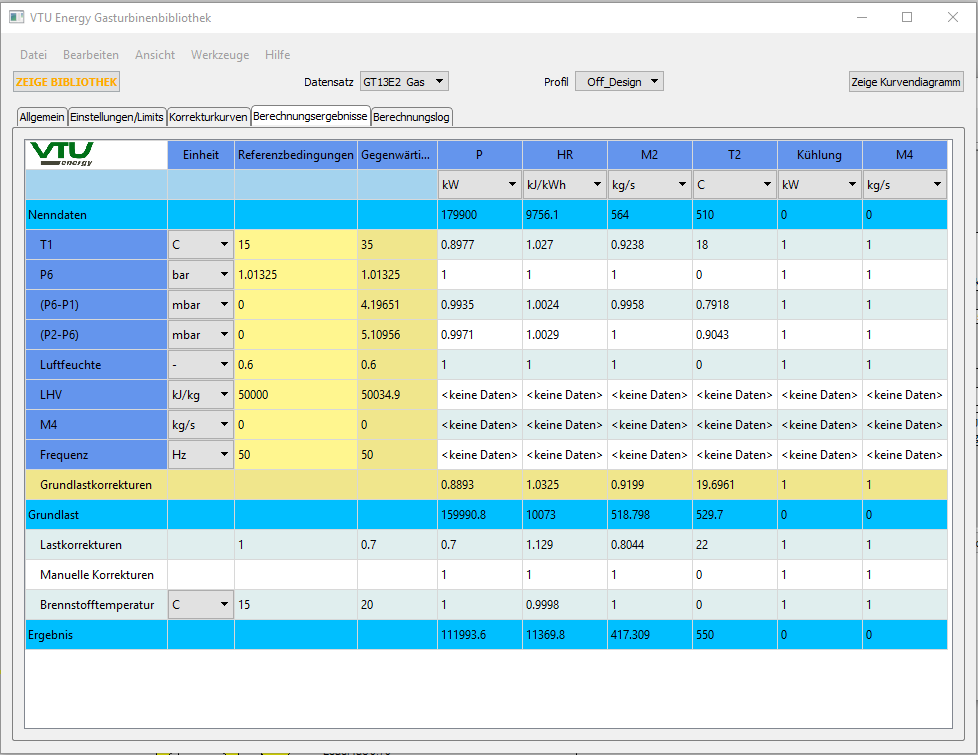978x755 pixels.
Task: Open the P column kW unit dropdown
Action: [479, 185]
